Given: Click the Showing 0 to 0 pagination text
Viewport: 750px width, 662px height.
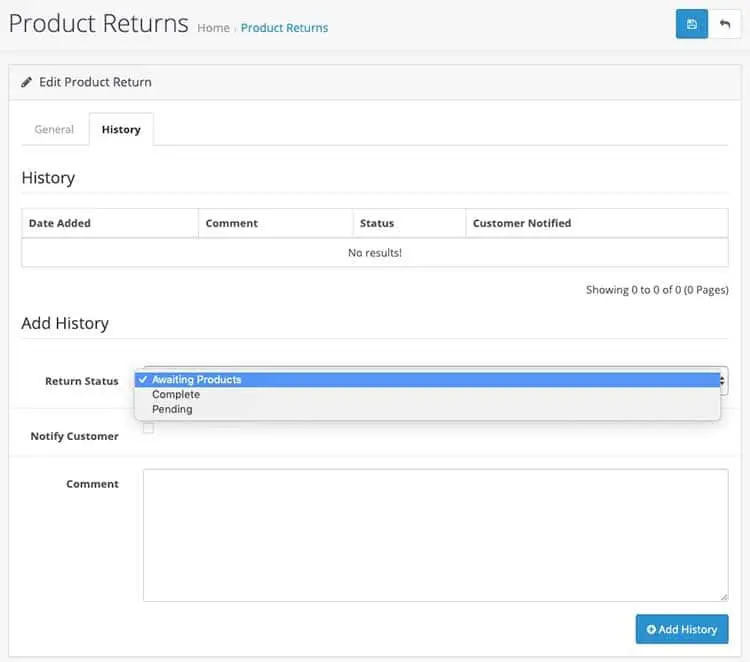Looking at the screenshot, I should (x=657, y=290).
